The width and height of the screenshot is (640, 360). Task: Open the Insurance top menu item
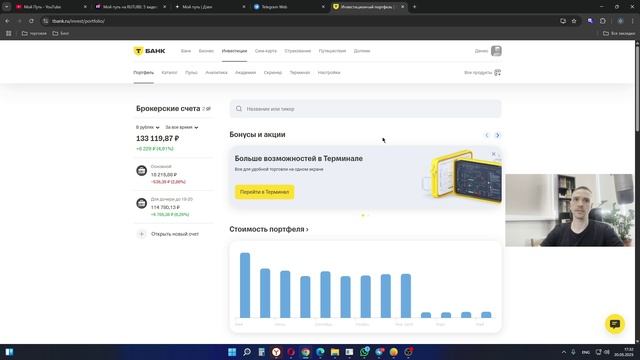click(298, 51)
